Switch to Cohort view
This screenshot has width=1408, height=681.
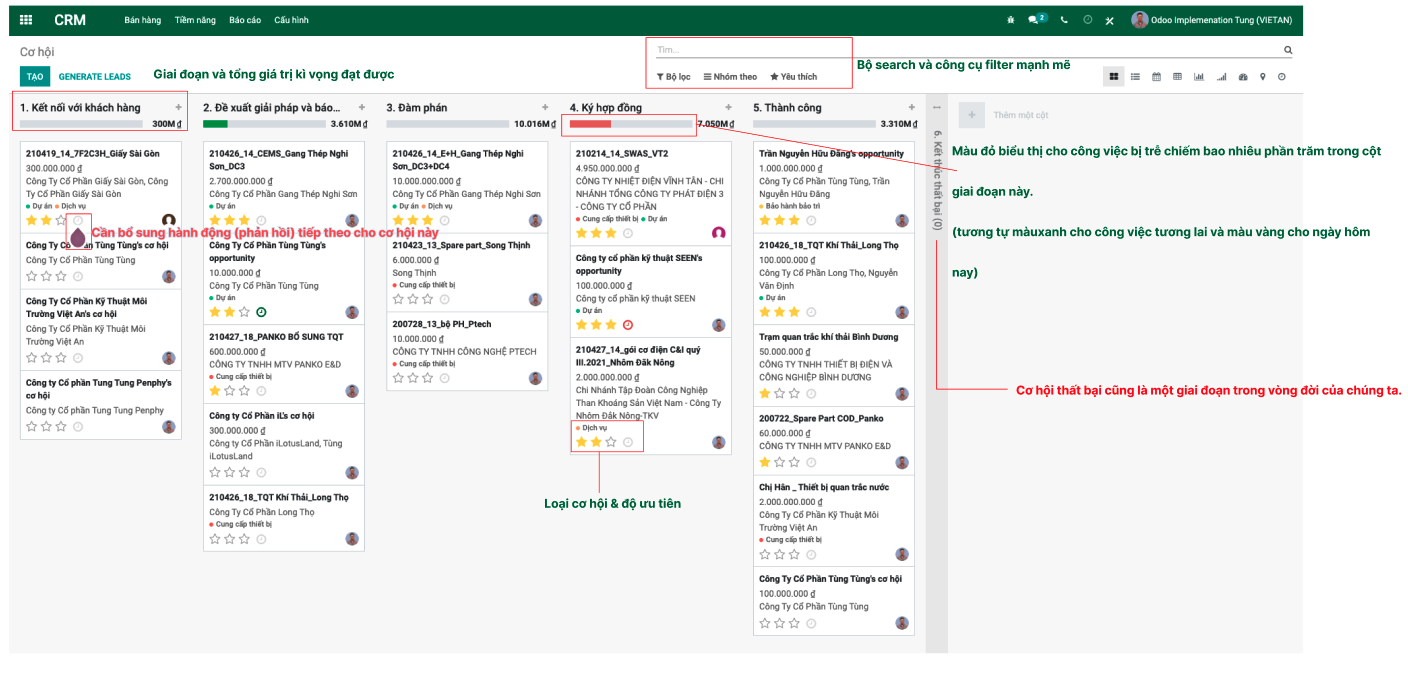(x=1220, y=76)
